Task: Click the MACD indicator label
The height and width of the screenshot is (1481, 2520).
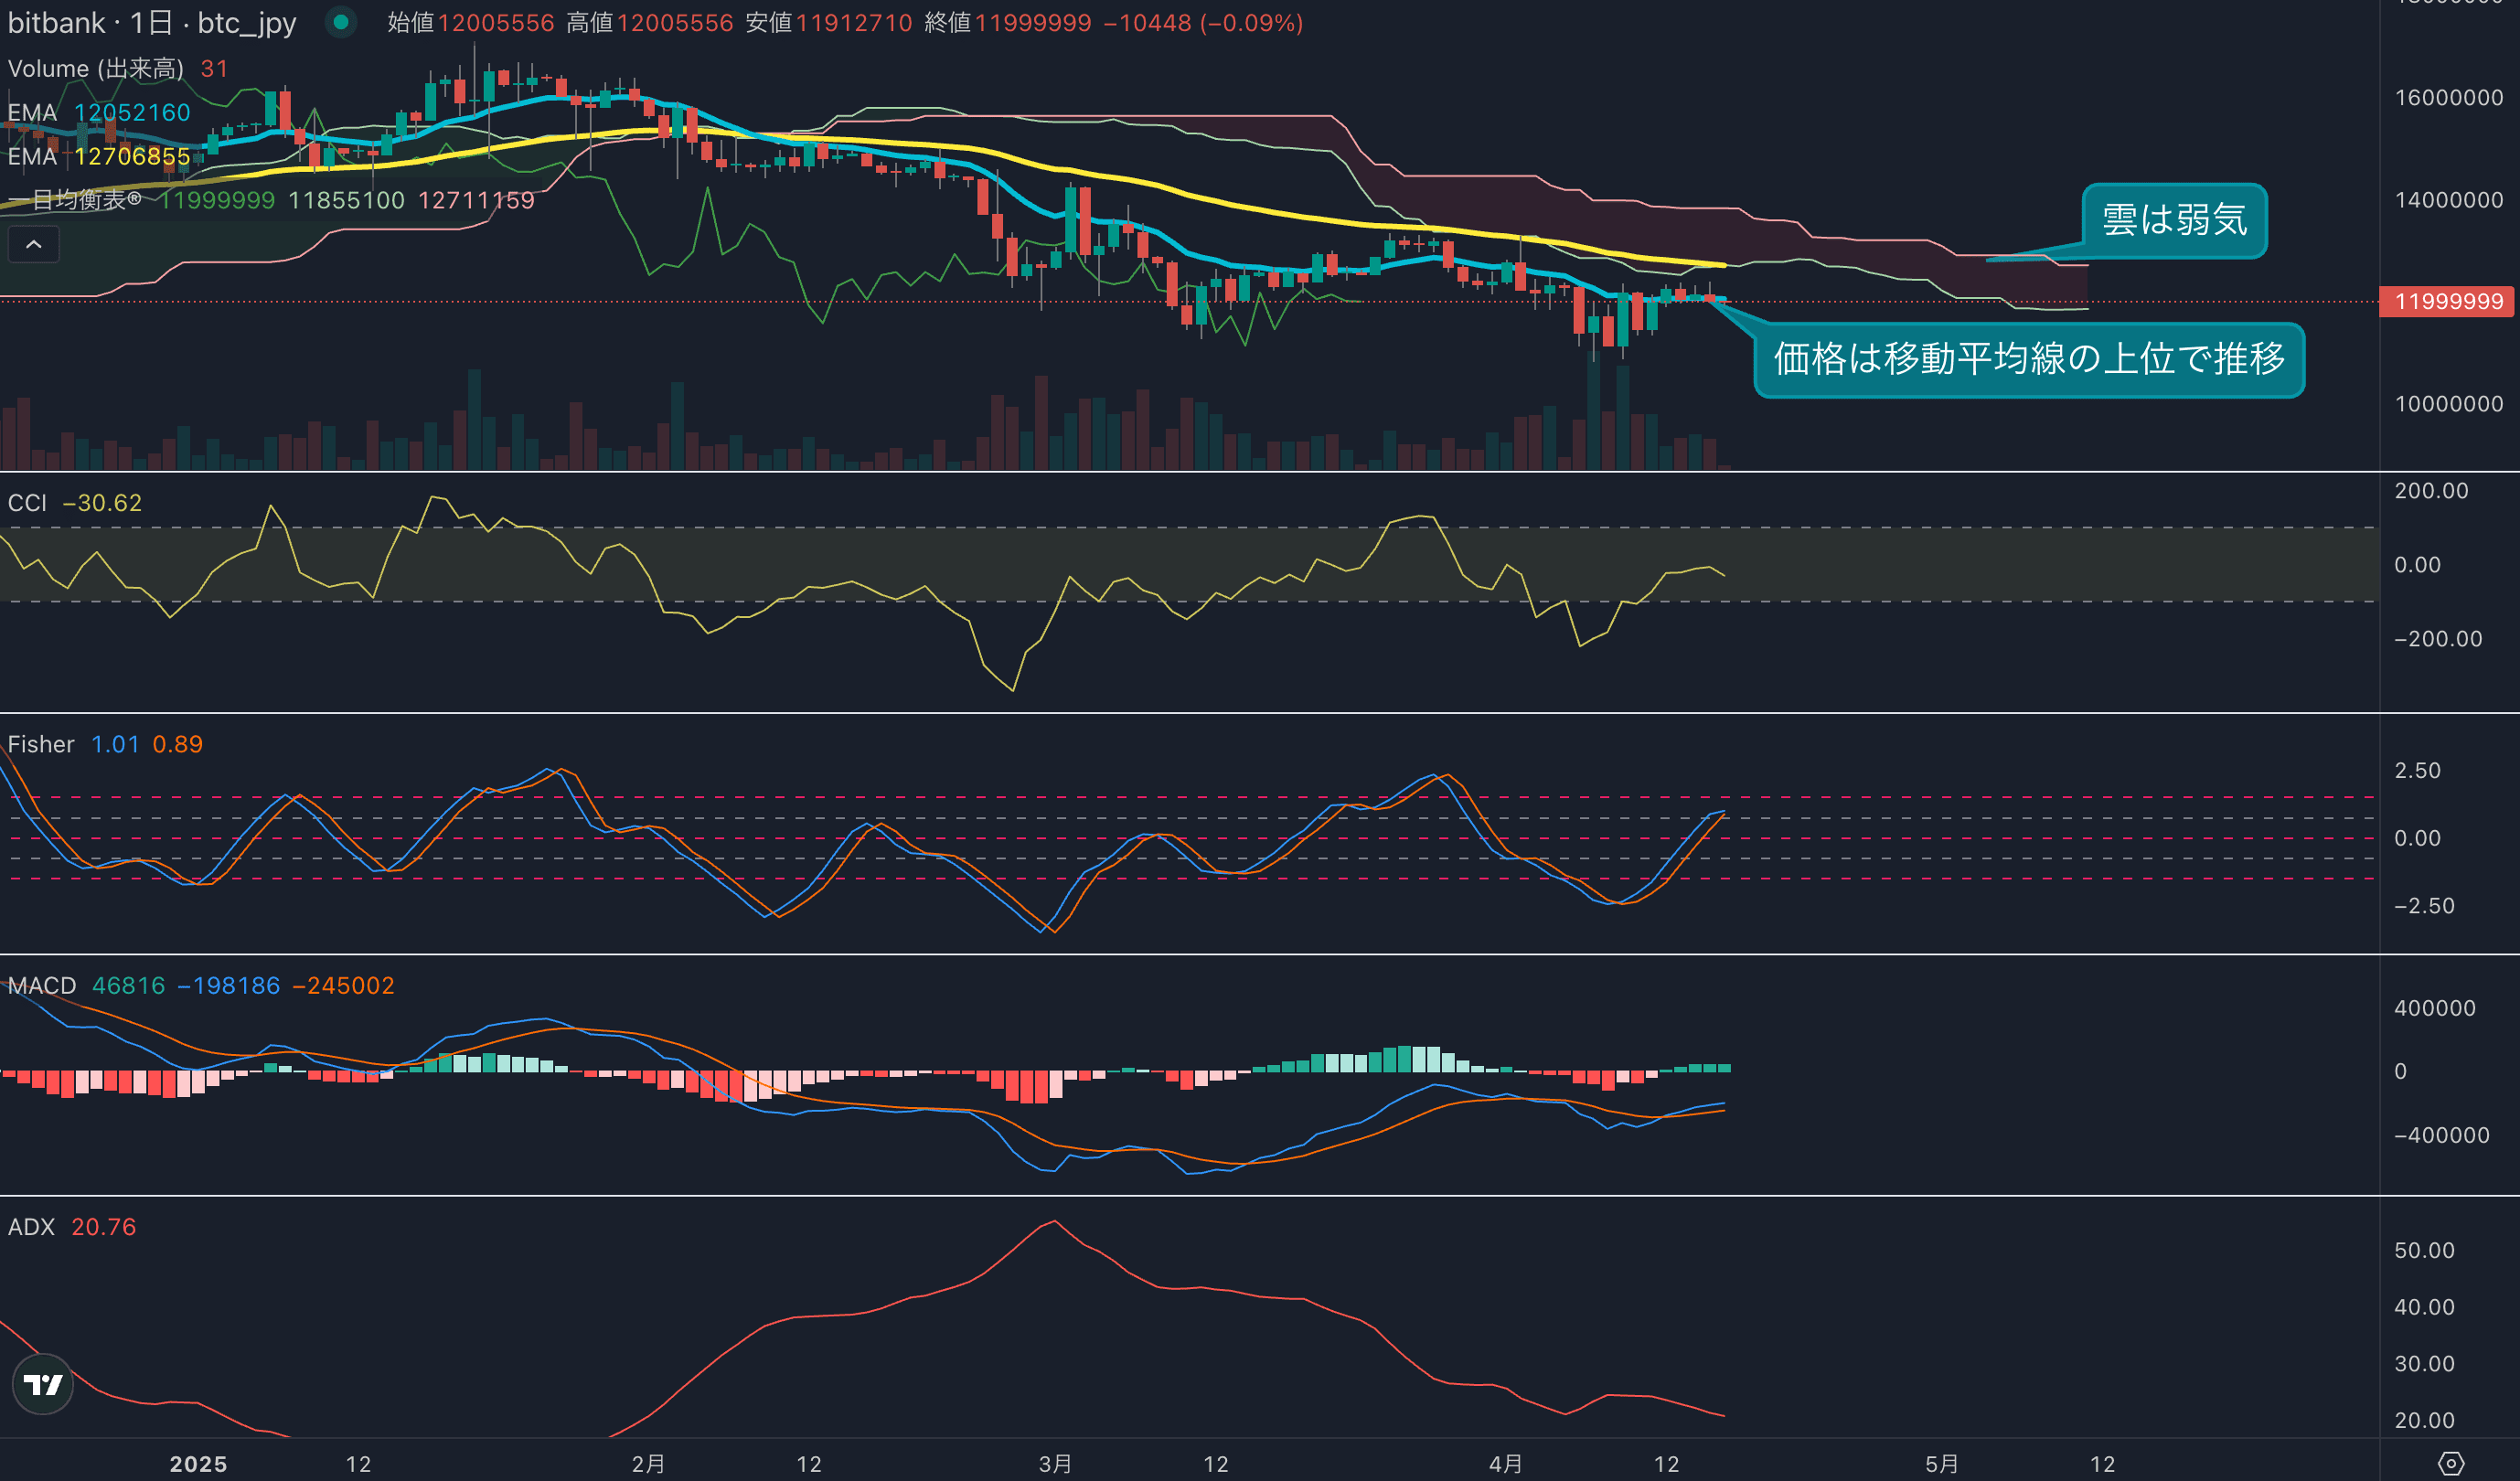Action: point(42,986)
